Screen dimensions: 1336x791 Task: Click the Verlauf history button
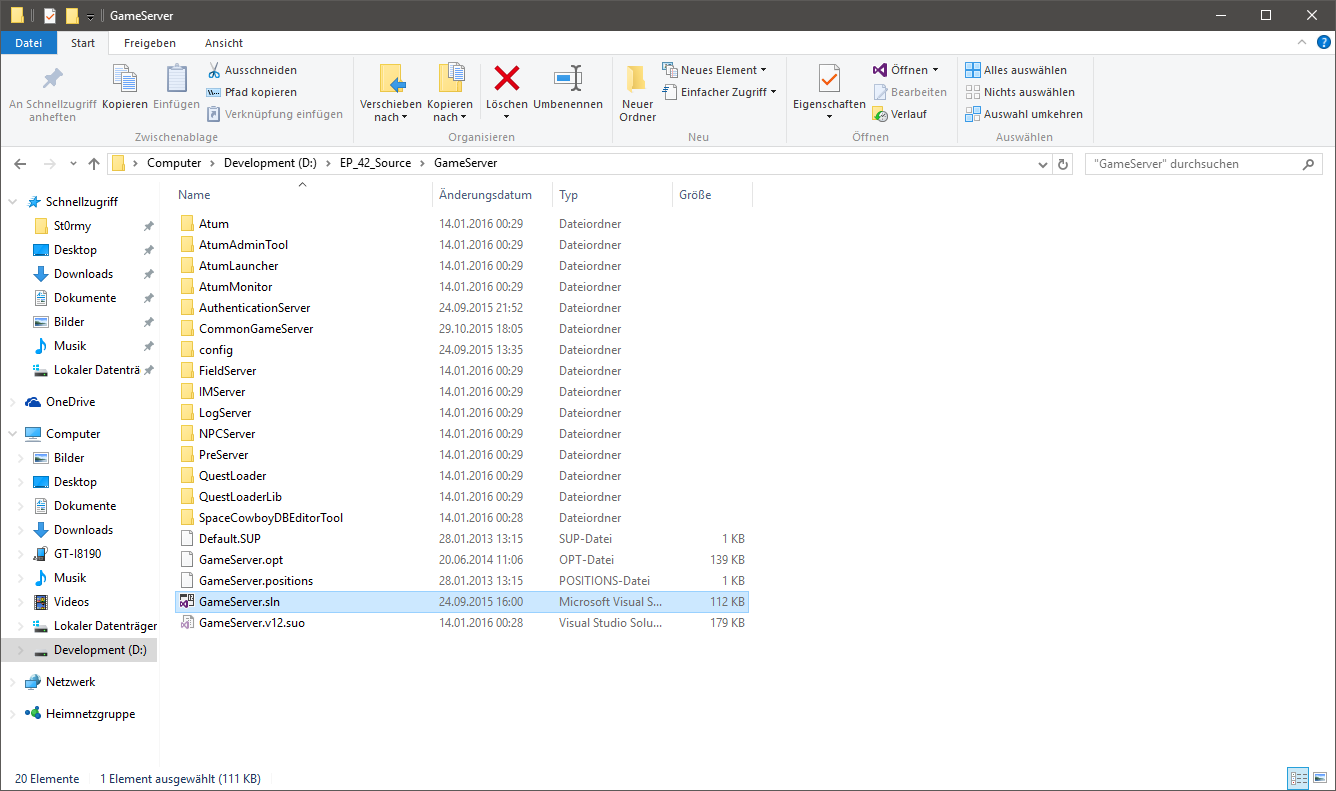[900, 114]
